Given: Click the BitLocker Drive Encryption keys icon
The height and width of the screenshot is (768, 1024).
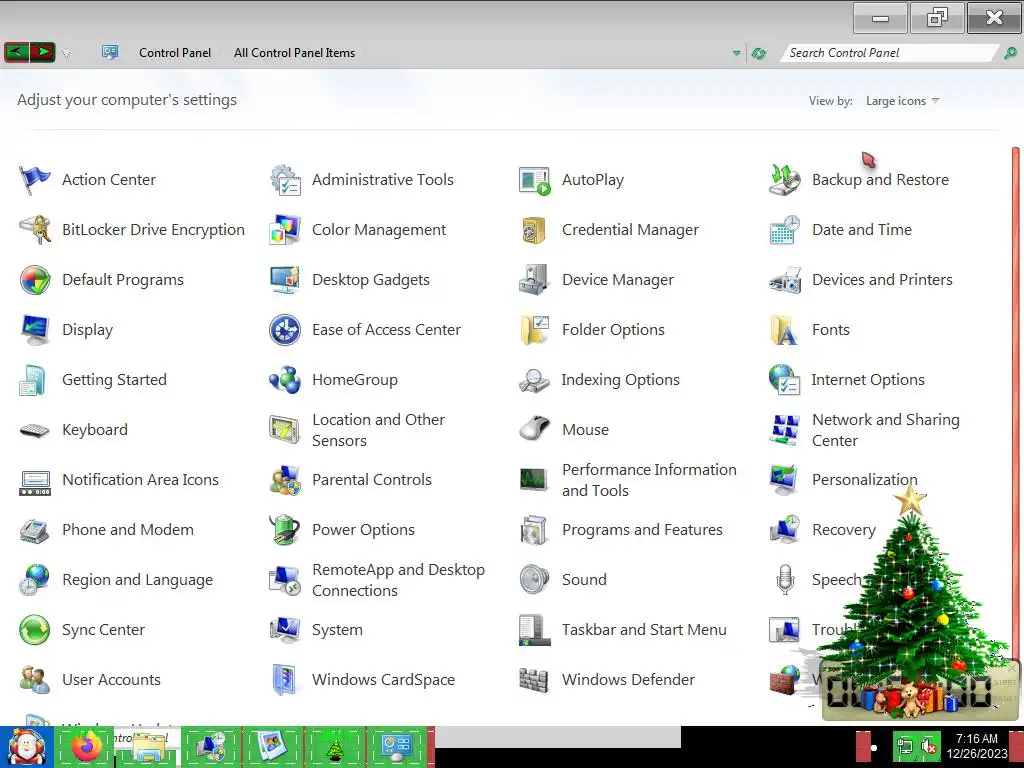Looking at the screenshot, I should [35, 230].
